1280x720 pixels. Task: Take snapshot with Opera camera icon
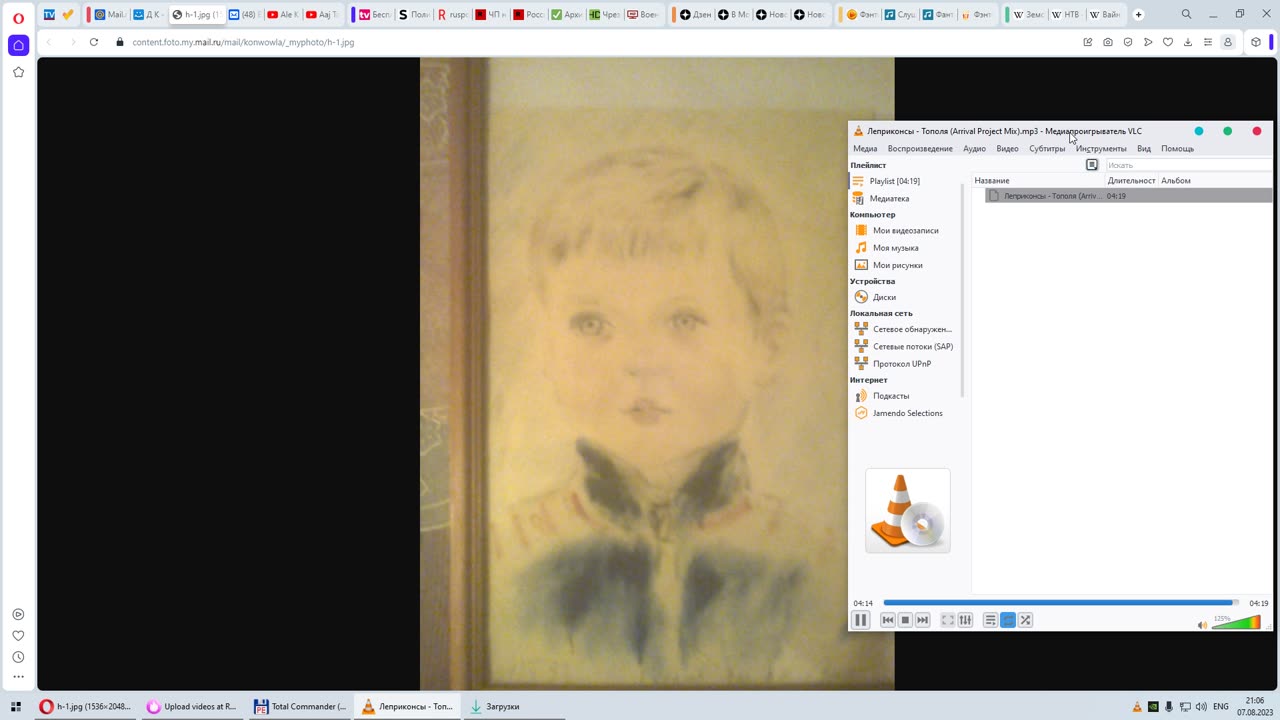[x=1108, y=42]
